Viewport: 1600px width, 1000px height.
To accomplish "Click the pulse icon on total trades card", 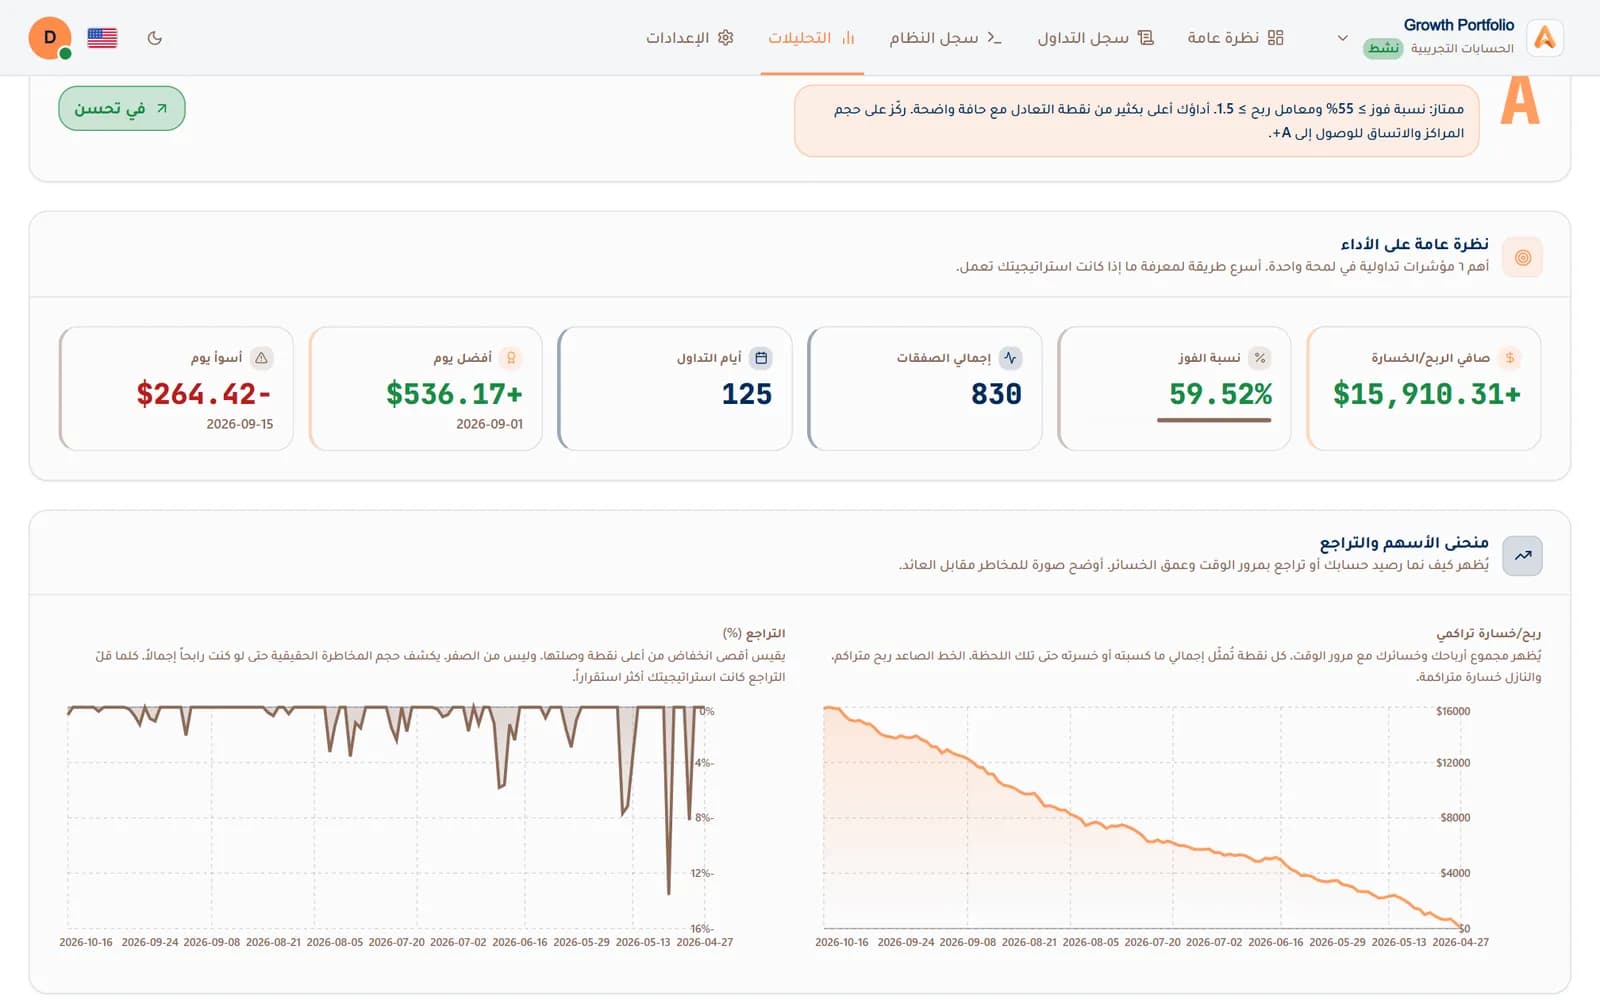I will [1010, 357].
